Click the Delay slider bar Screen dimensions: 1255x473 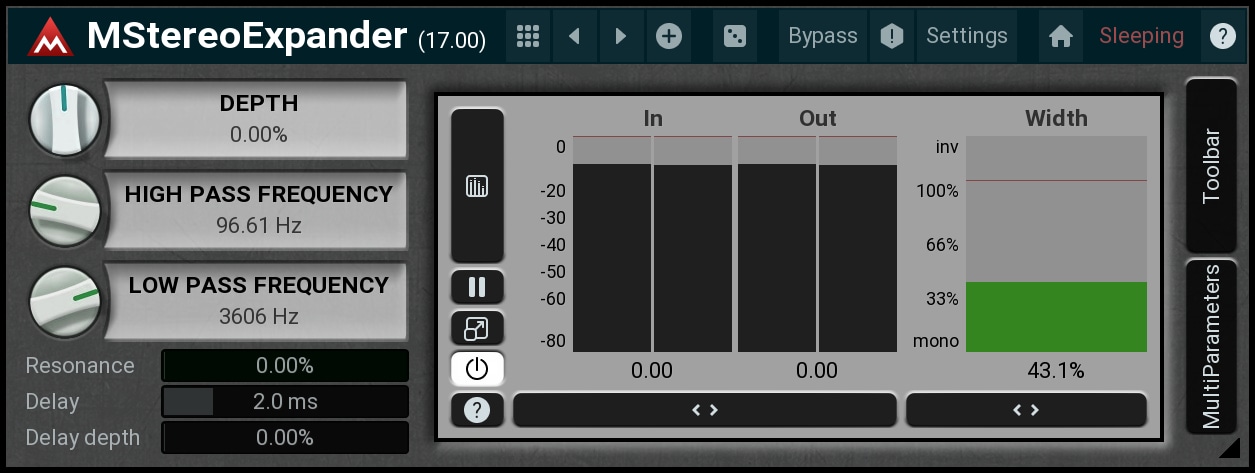(285, 402)
